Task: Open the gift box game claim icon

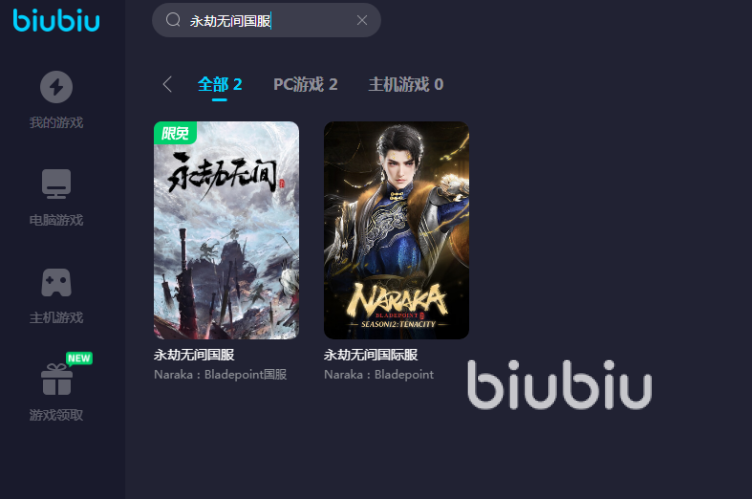Action: click(57, 379)
